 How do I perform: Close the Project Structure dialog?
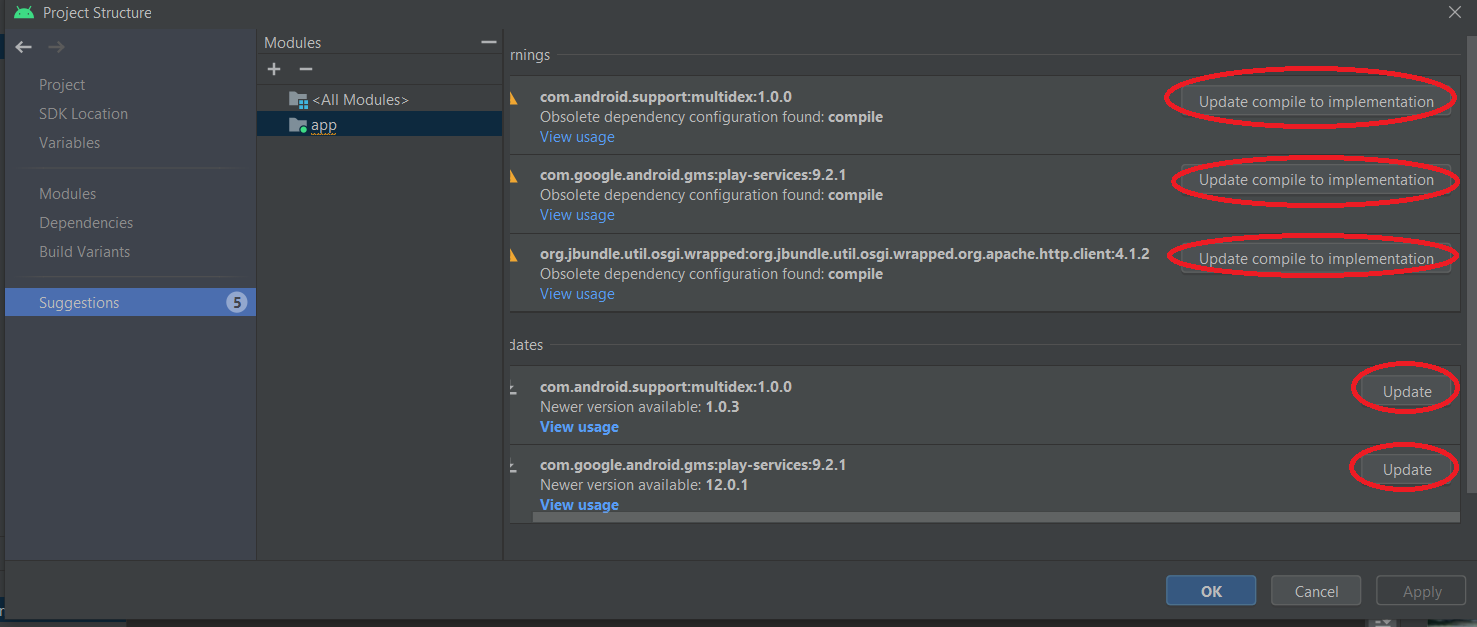[1455, 12]
